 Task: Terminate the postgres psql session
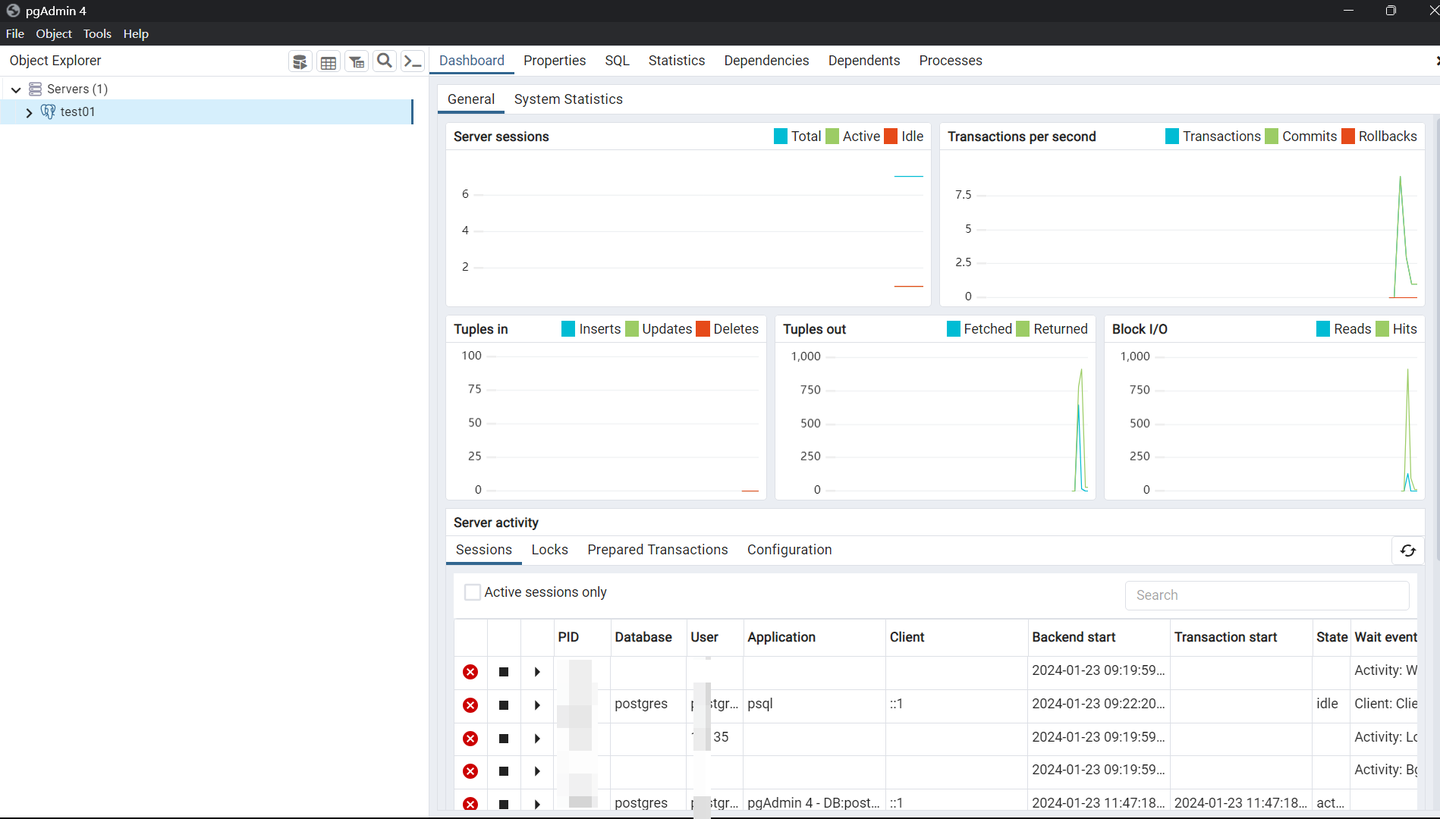click(x=470, y=705)
